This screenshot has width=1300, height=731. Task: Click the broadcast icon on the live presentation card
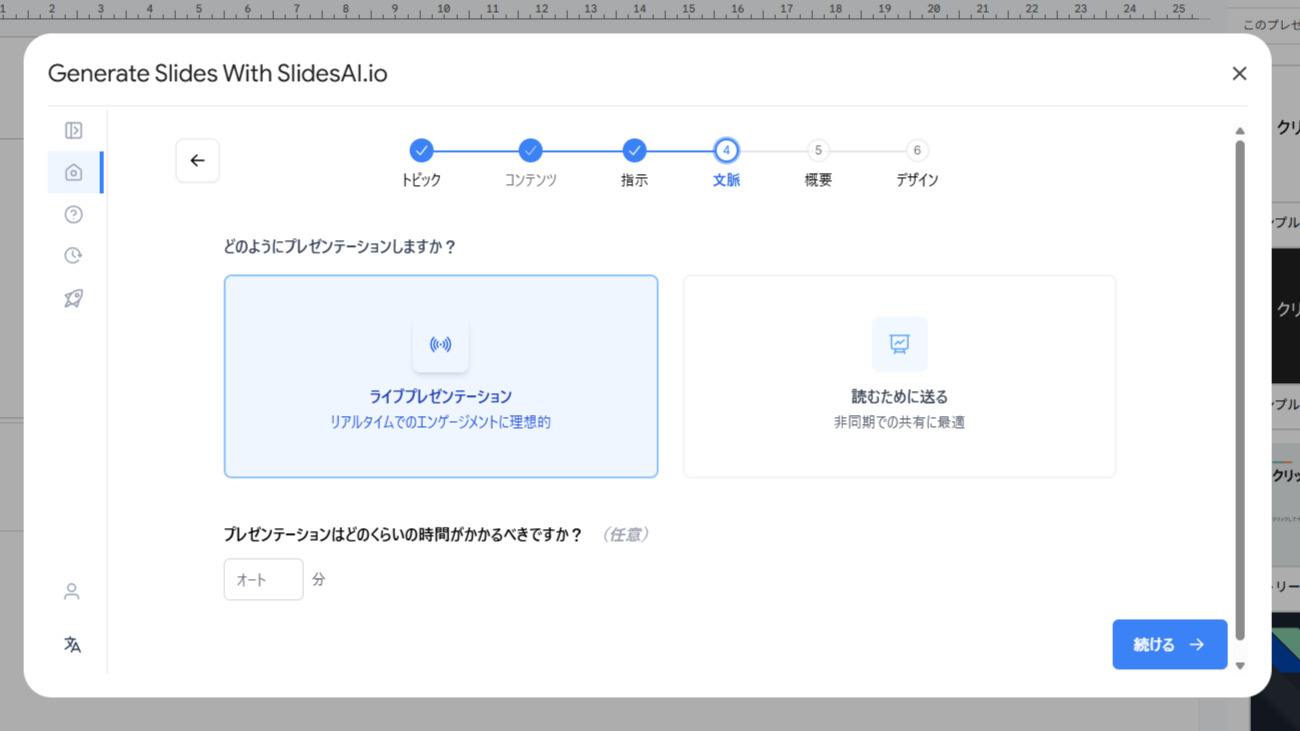[x=440, y=344]
